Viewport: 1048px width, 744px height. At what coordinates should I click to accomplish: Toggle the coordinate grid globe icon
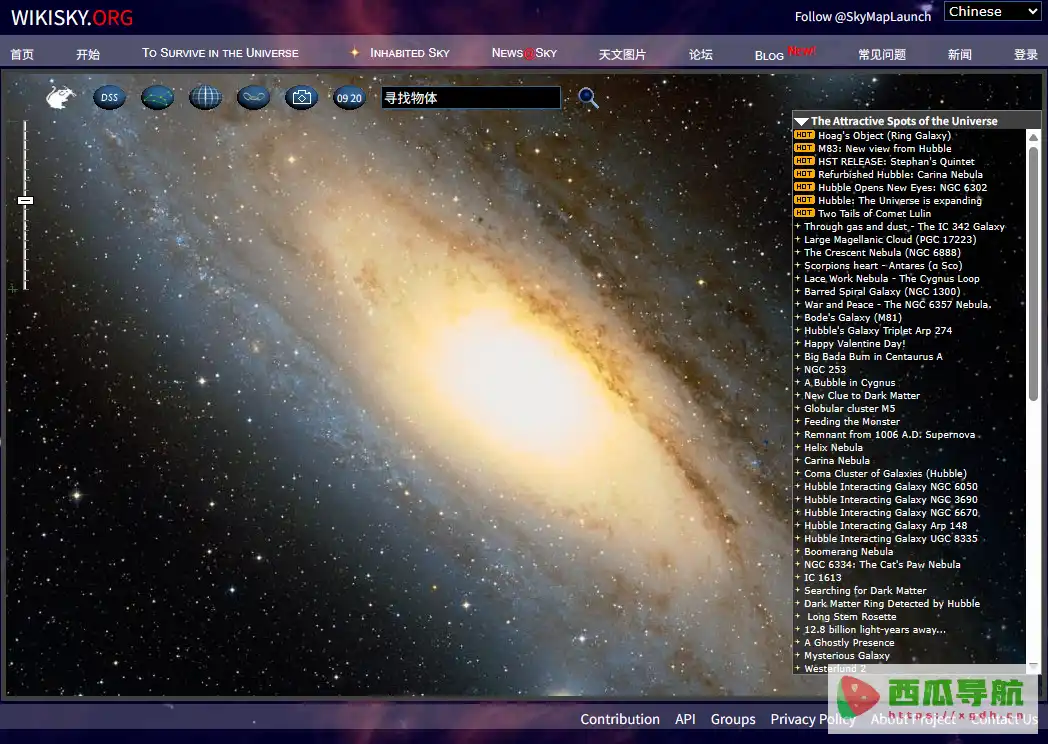pos(205,98)
